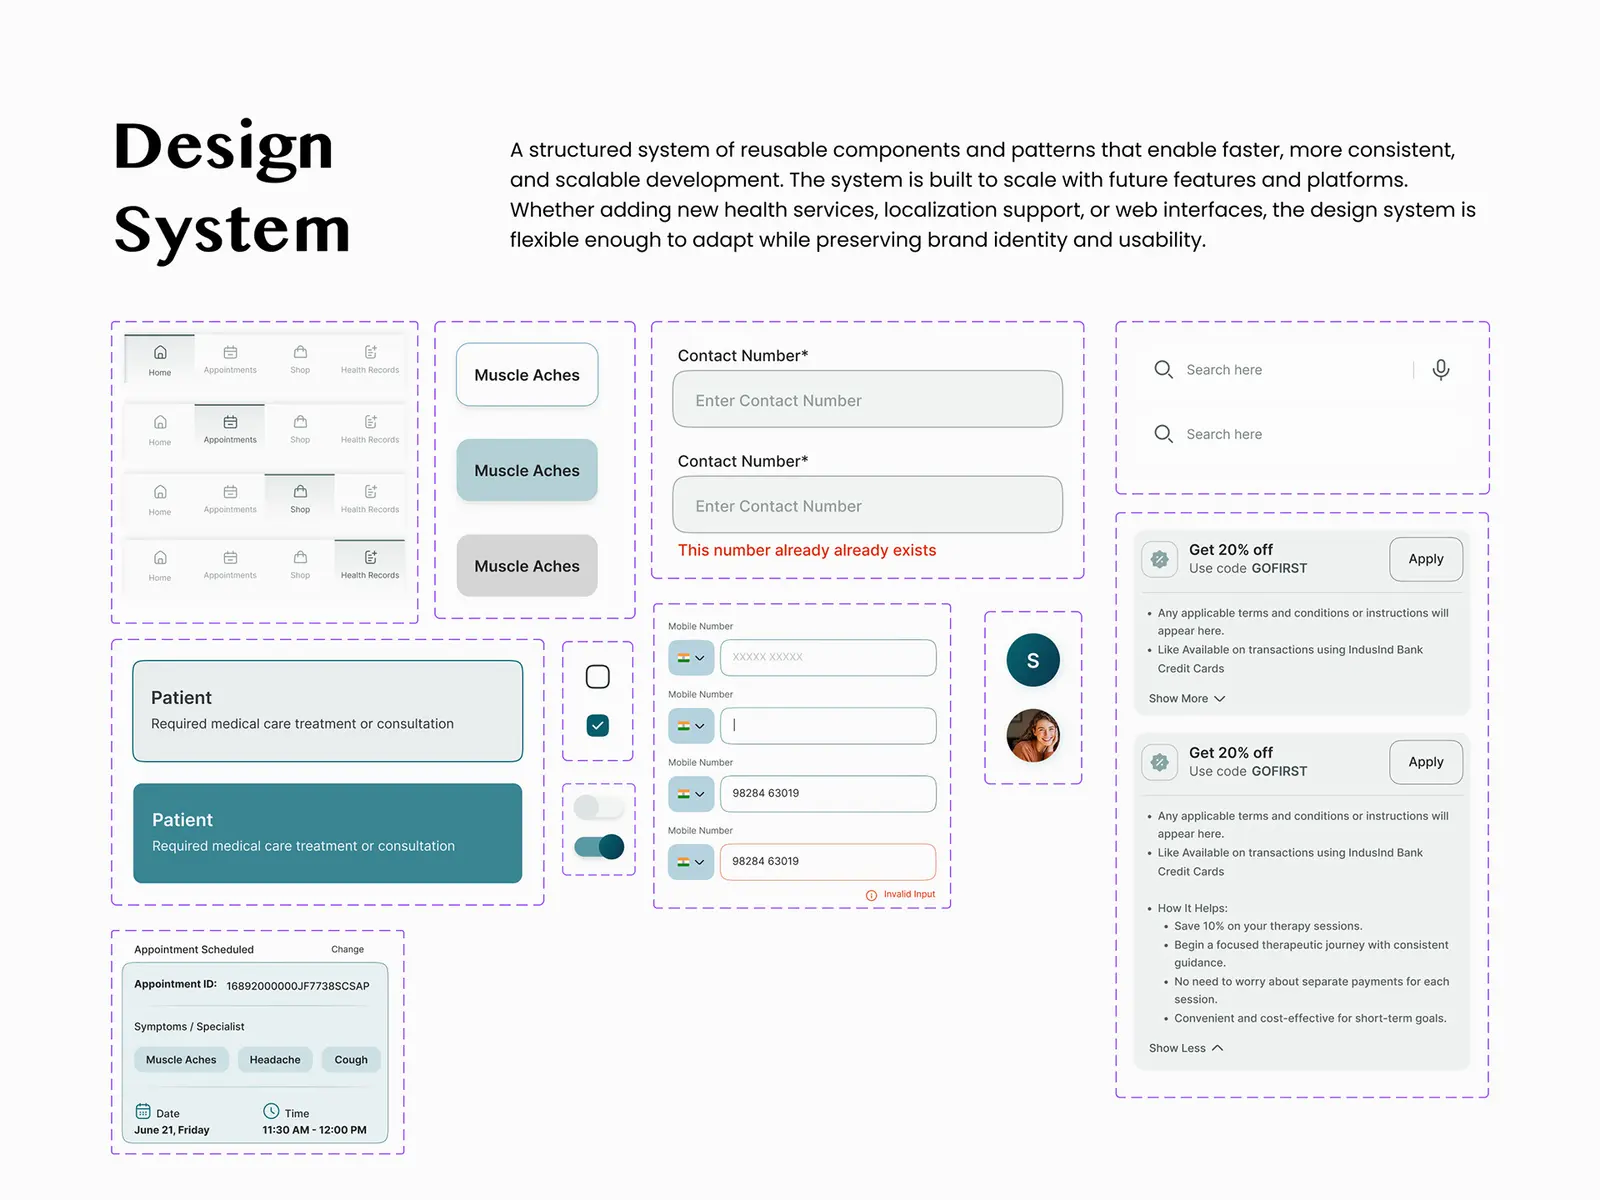Viewport: 1600px width, 1200px height.
Task: Untick the teal checked checkbox
Action: pos(598,725)
